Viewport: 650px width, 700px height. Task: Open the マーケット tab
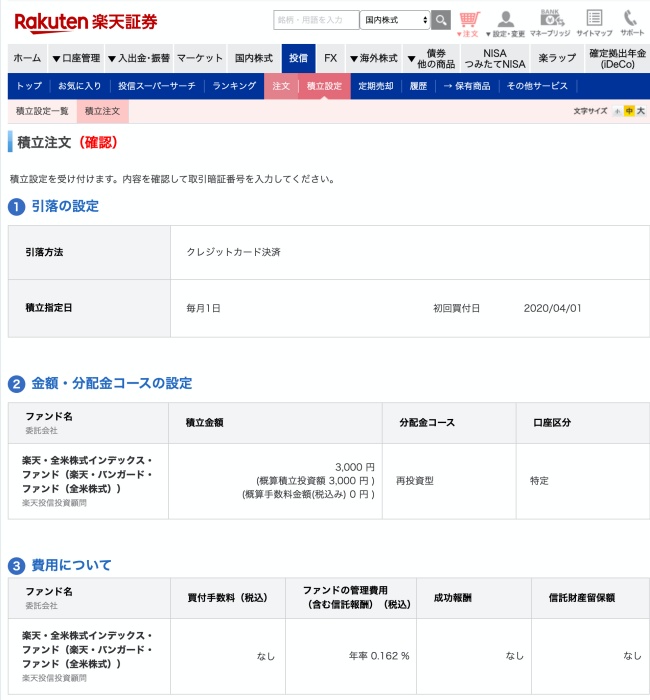(x=200, y=58)
